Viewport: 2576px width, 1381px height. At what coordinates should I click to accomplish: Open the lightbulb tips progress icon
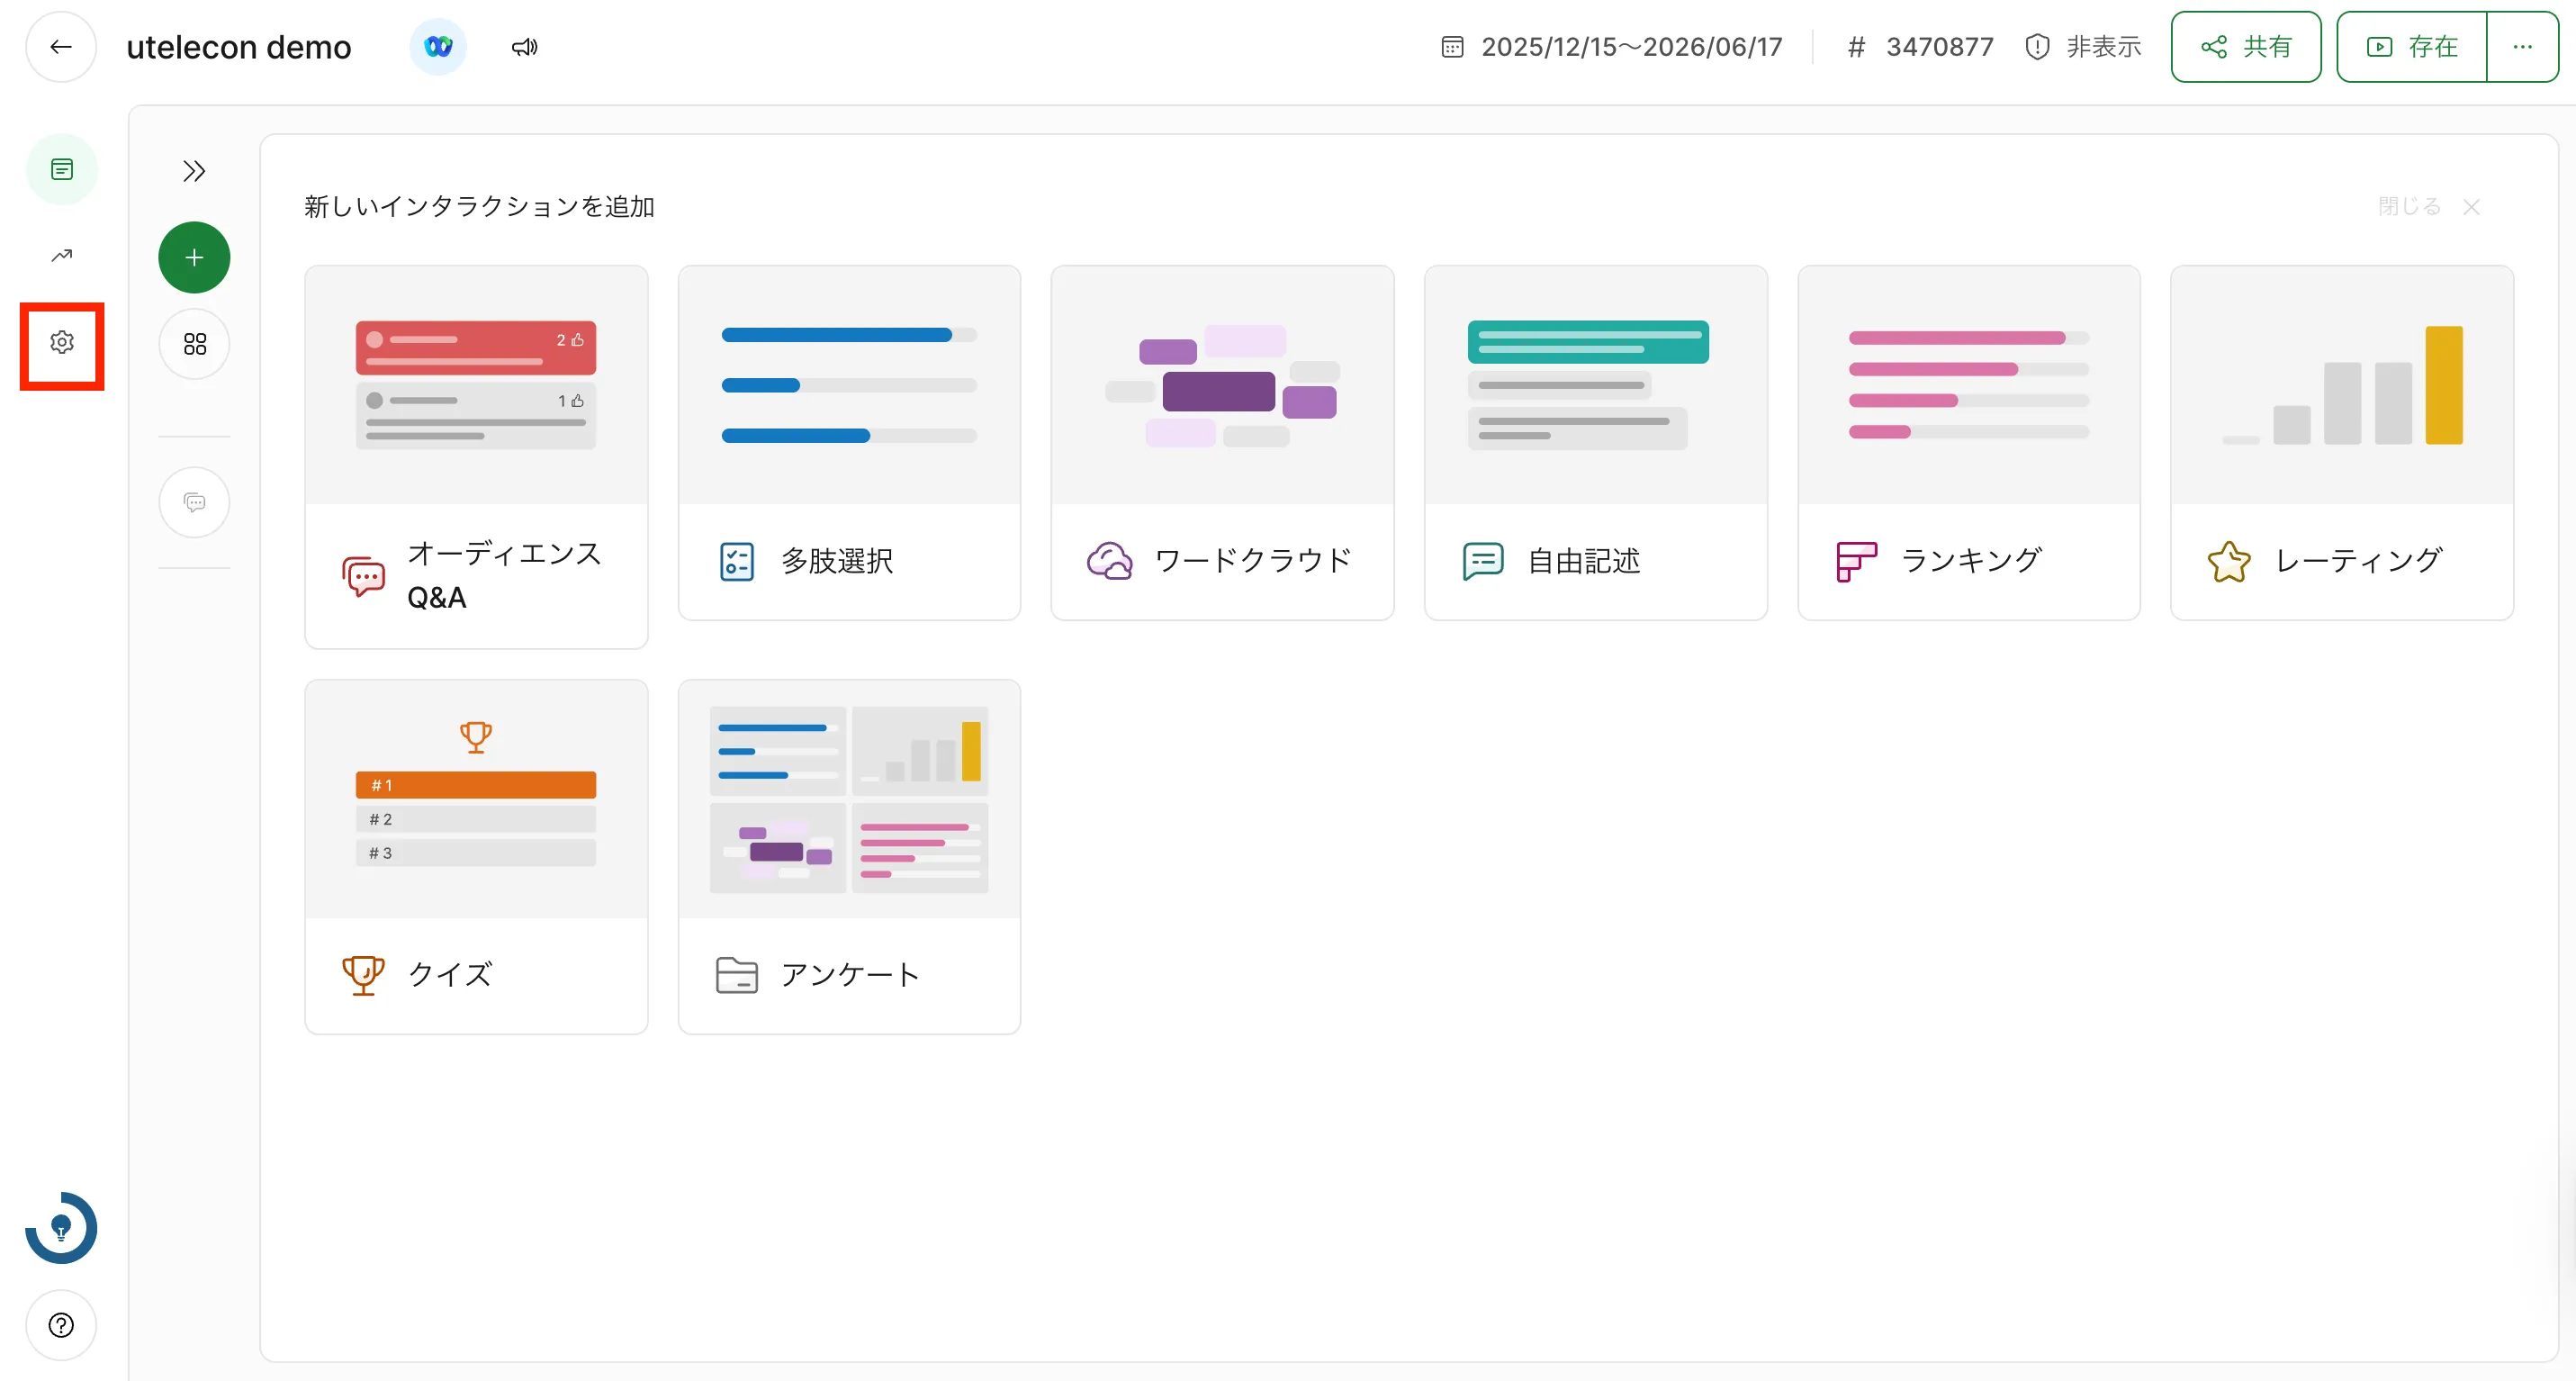pyautogui.click(x=61, y=1228)
